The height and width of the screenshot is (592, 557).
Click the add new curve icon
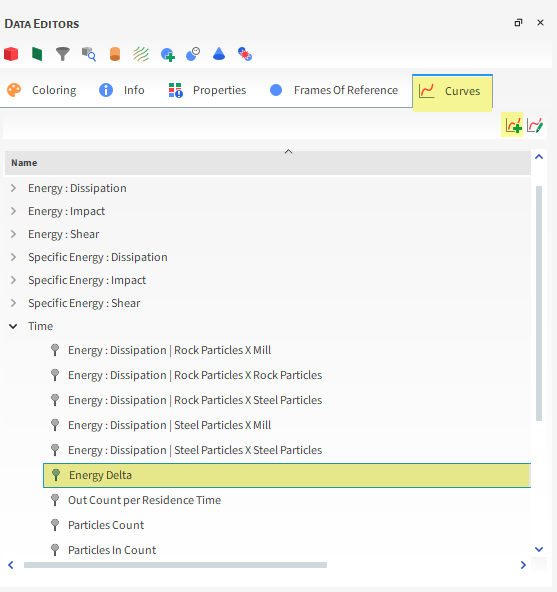pos(513,125)
